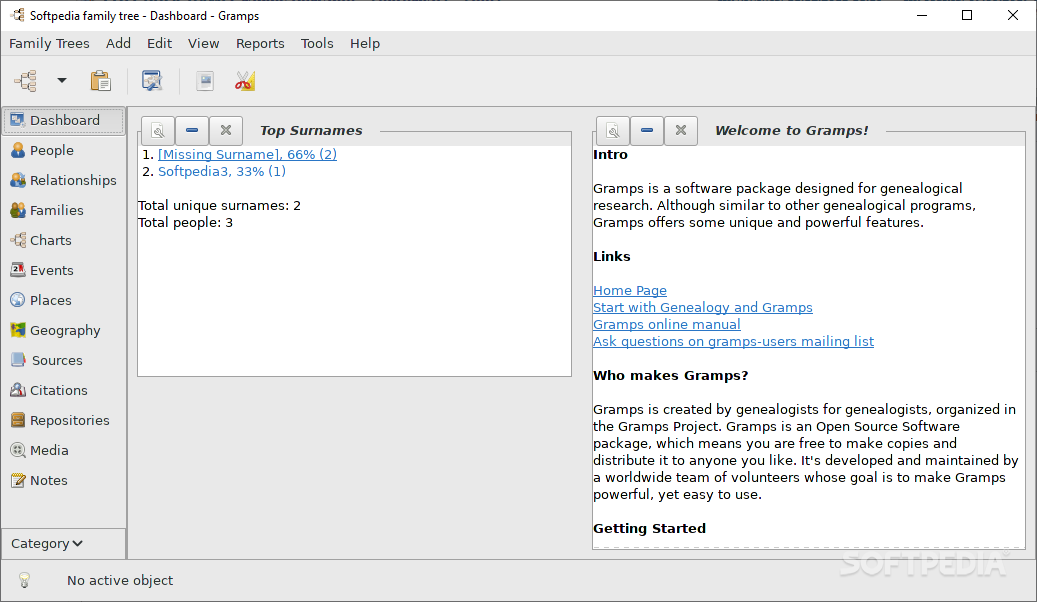Open the recent family trees dropdown arrow
Screen dimensions: 1037x602
pos(62,81)
